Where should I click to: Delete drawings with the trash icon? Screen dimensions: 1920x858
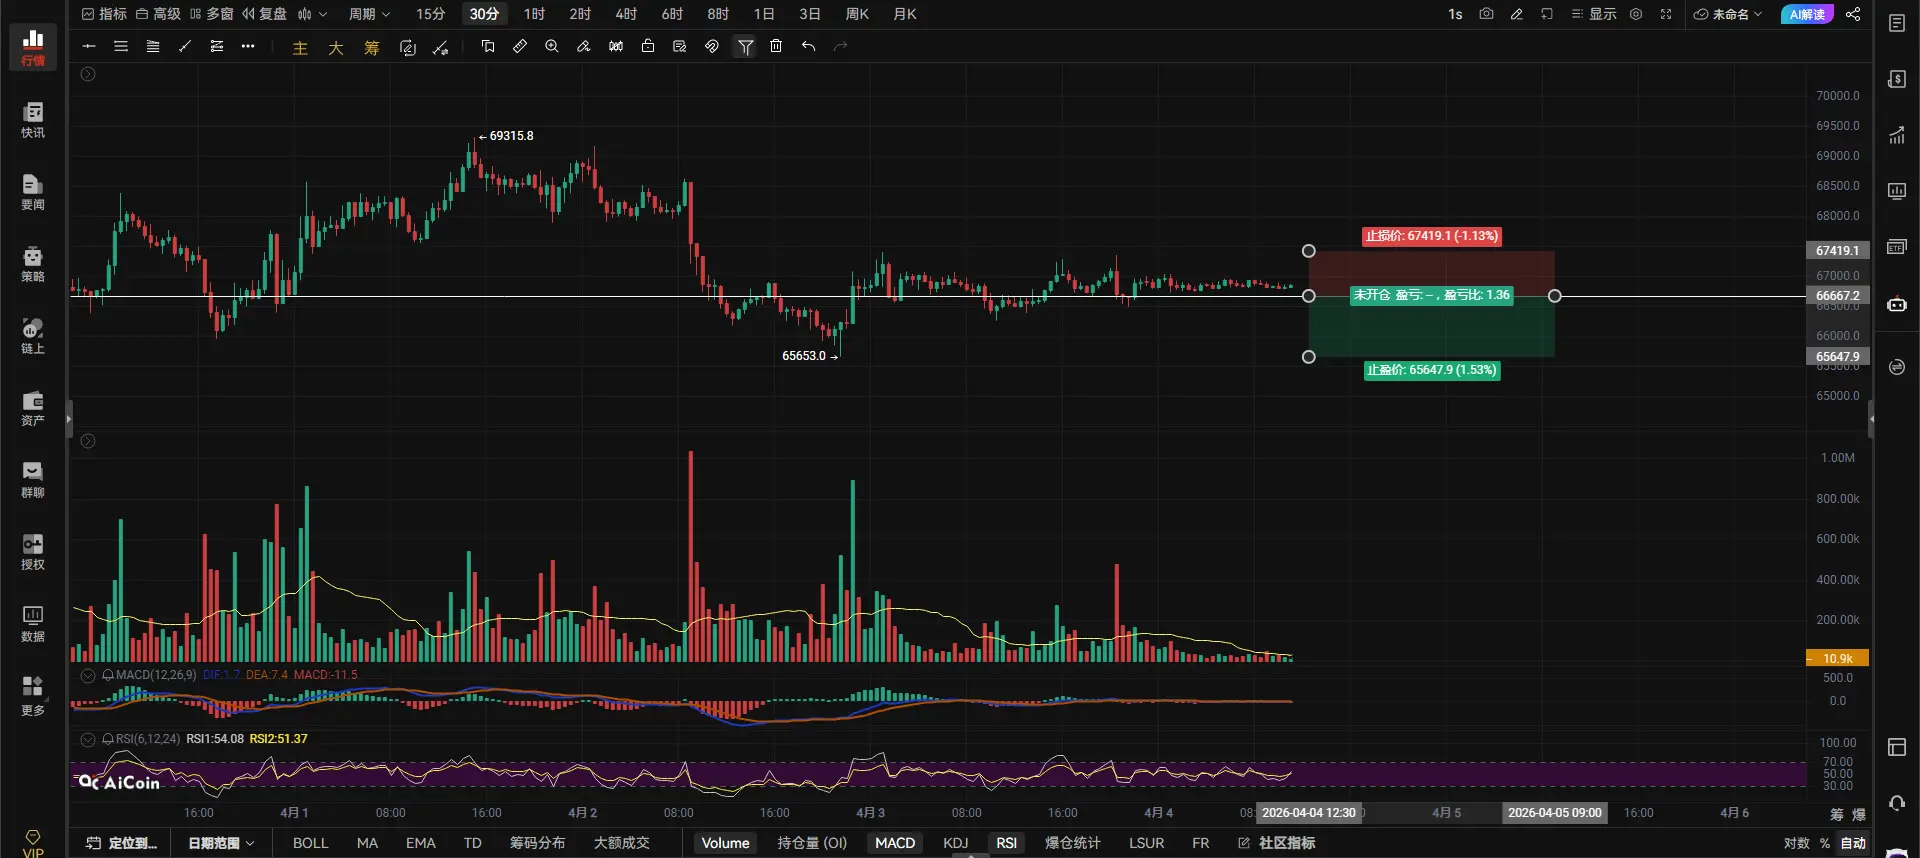click(x=776, y=46)
